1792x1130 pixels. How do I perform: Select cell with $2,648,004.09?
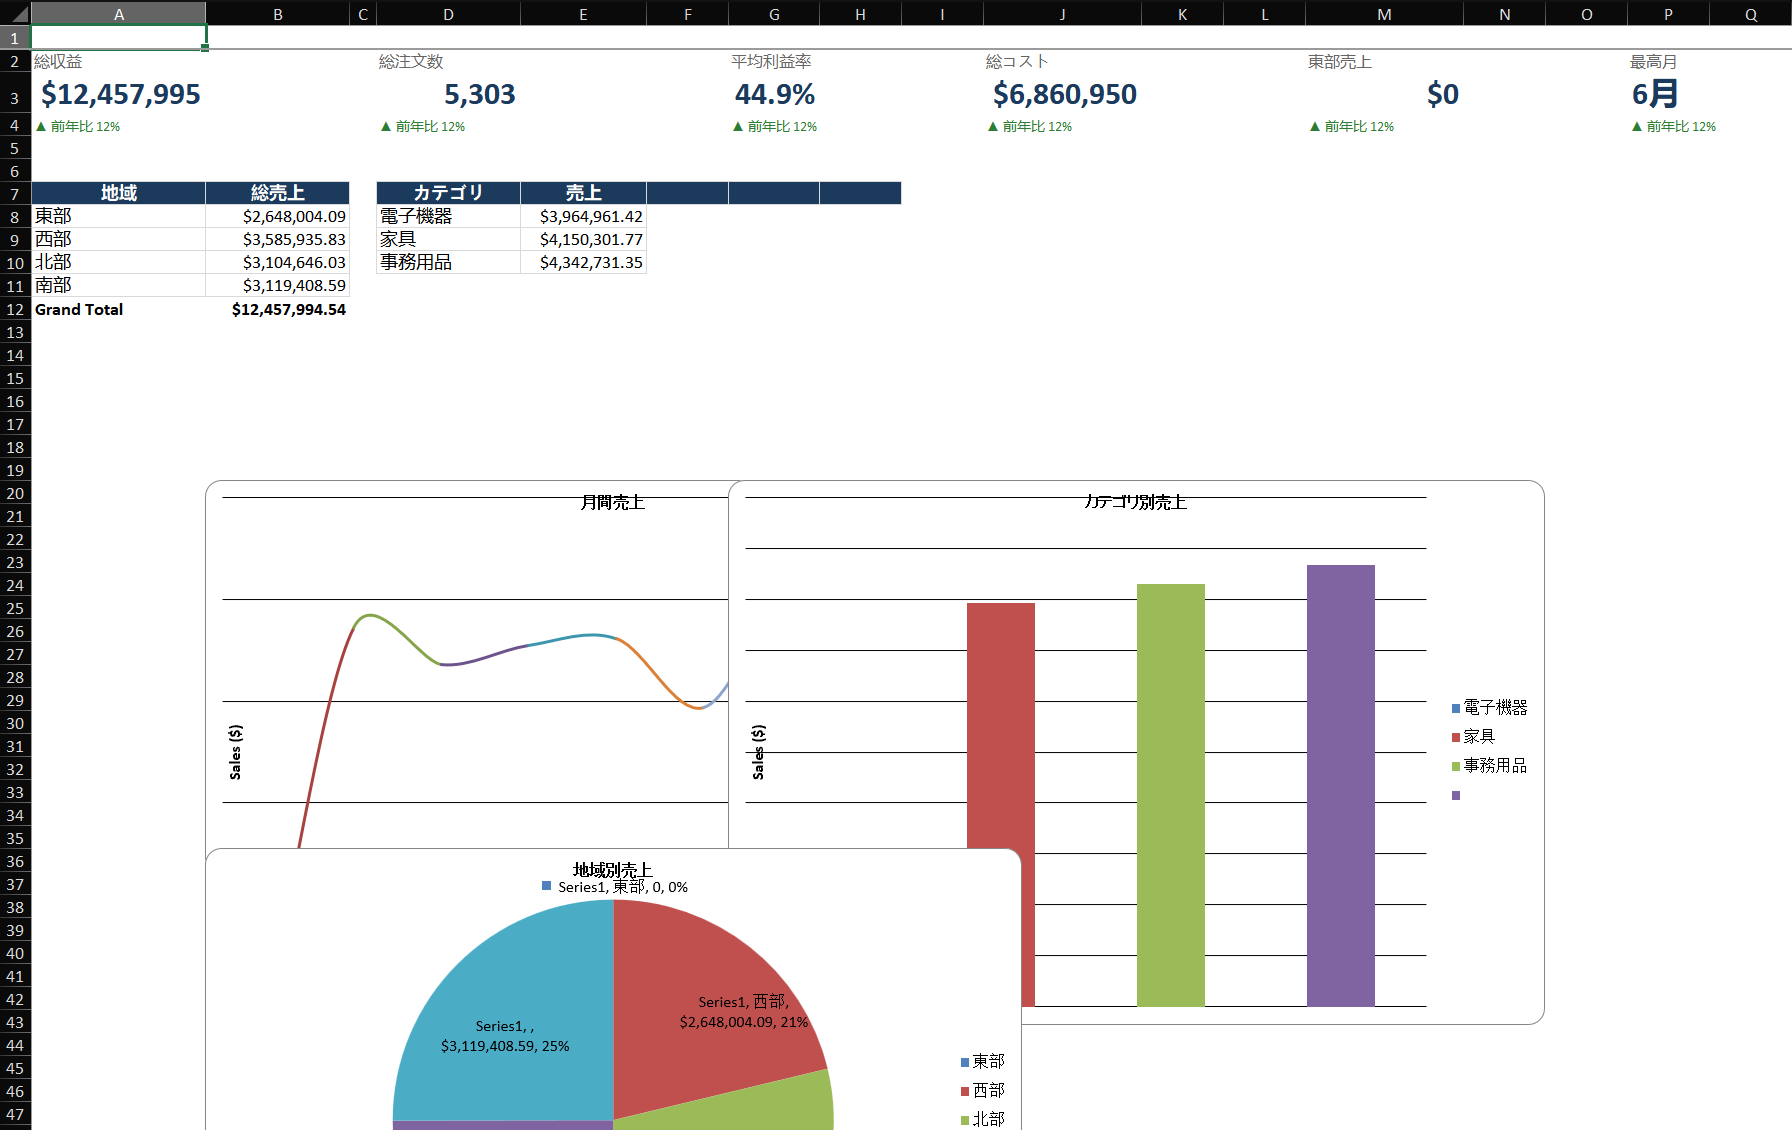(278, 216)
